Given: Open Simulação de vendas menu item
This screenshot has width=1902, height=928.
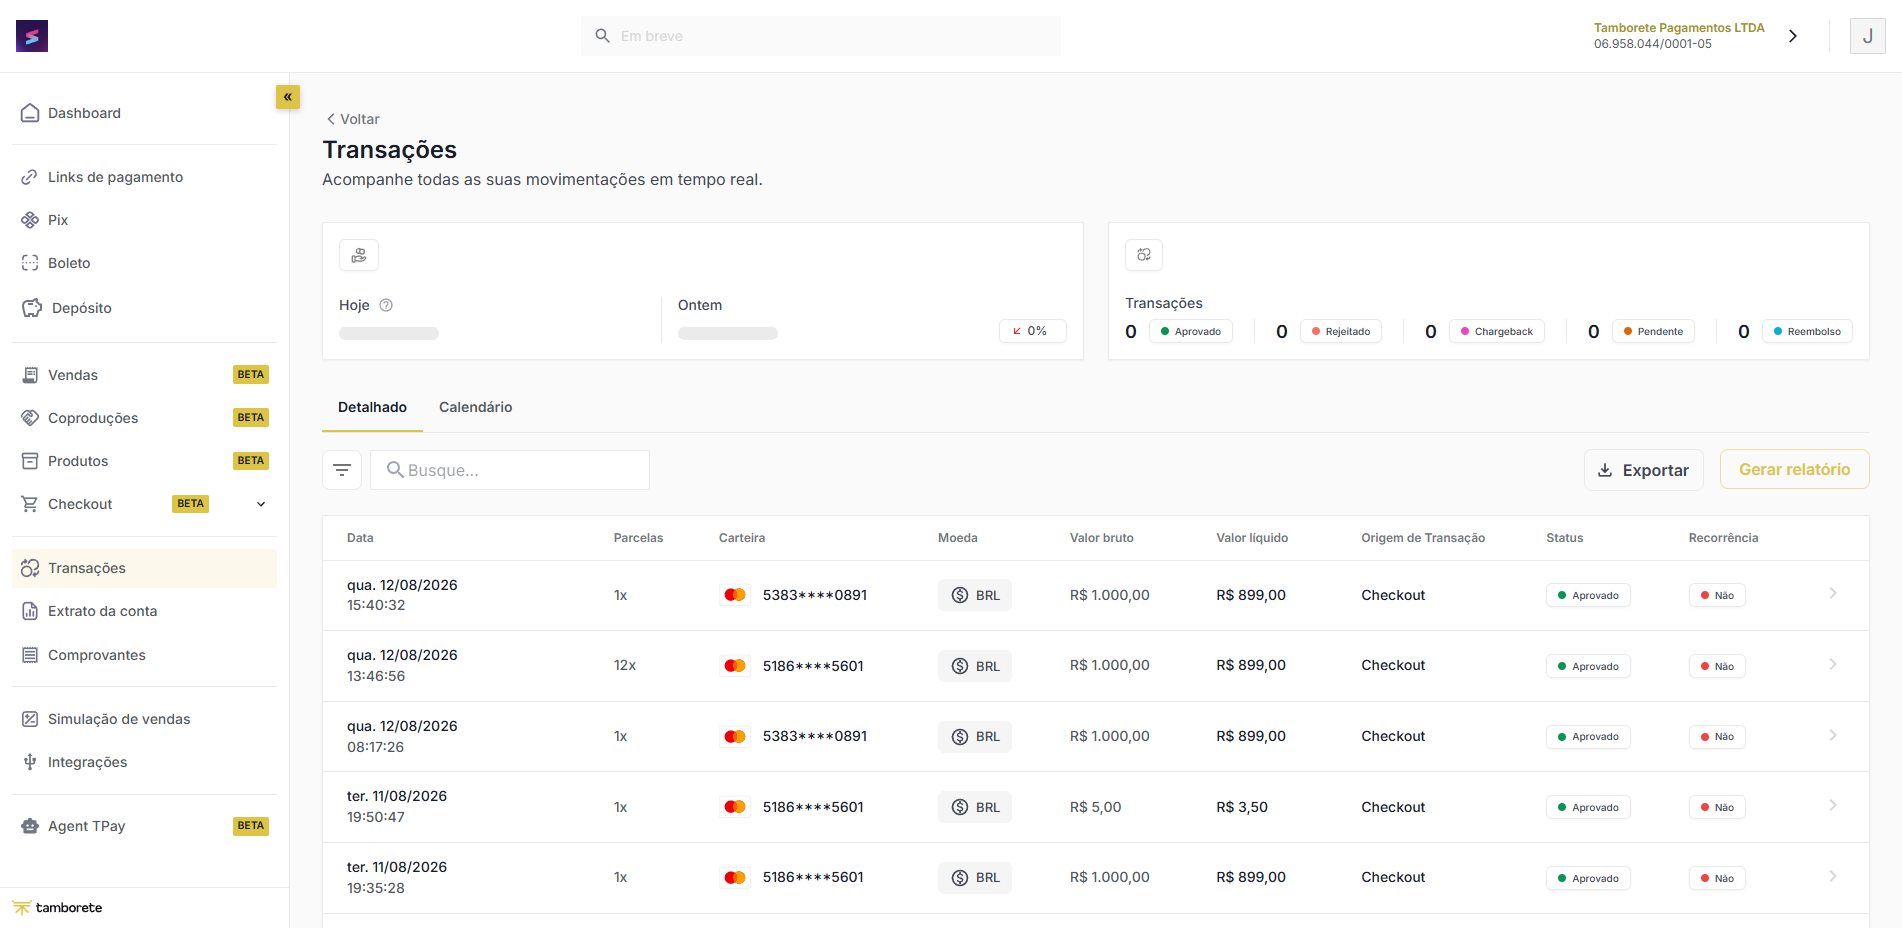Looking at the screenshot, I should (x=144, y=719).
